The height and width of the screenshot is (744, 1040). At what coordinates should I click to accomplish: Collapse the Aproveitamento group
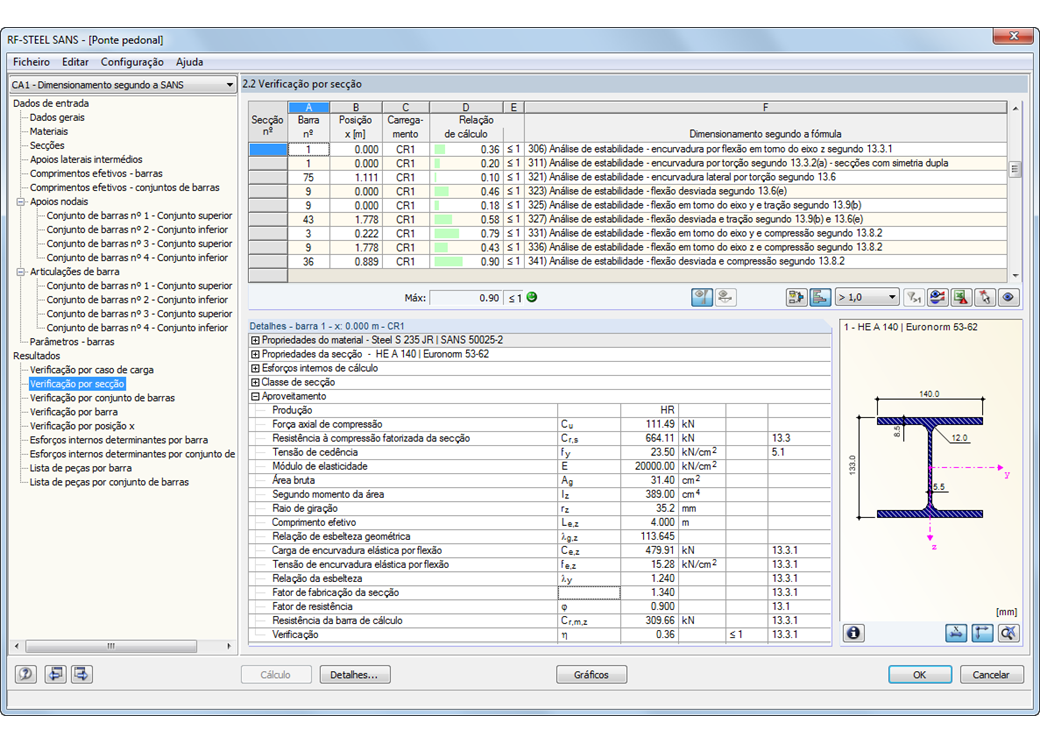click(255, 397)
